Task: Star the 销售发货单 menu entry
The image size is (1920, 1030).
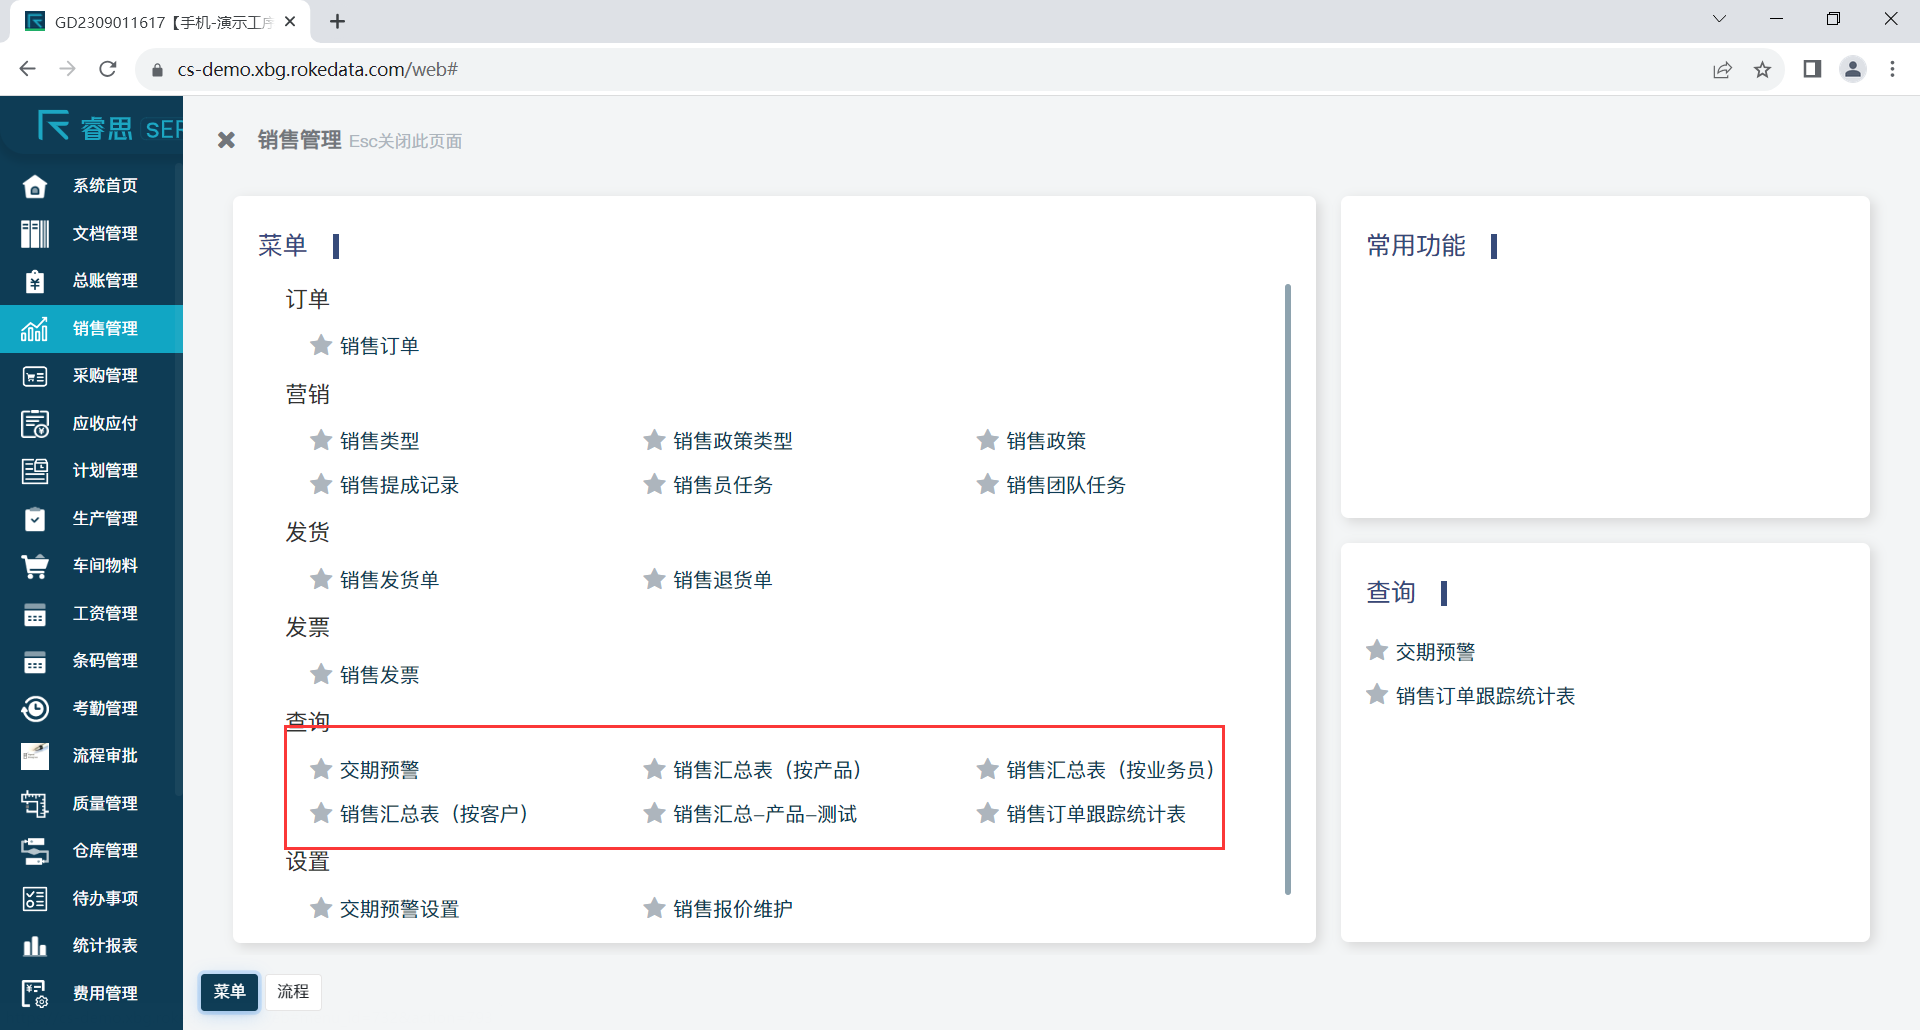Action: coord(321,580)
